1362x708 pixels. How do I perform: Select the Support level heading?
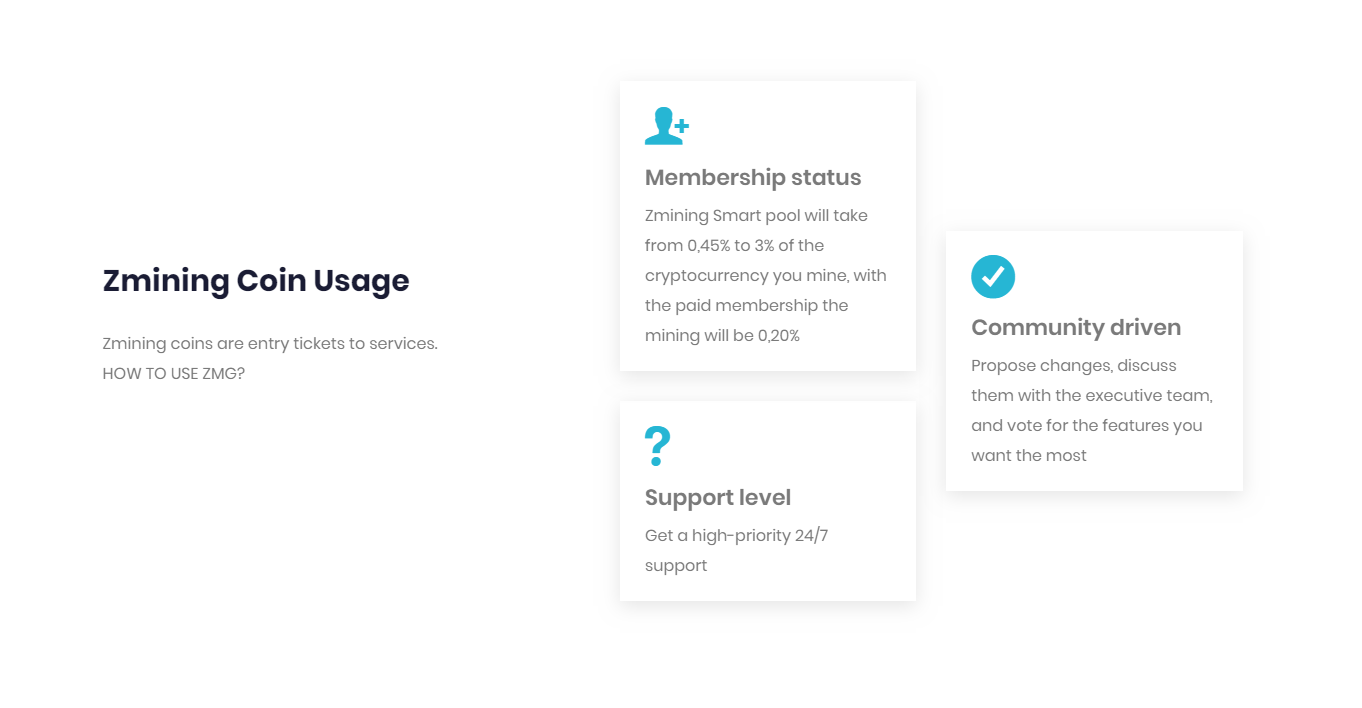[718, 497]
